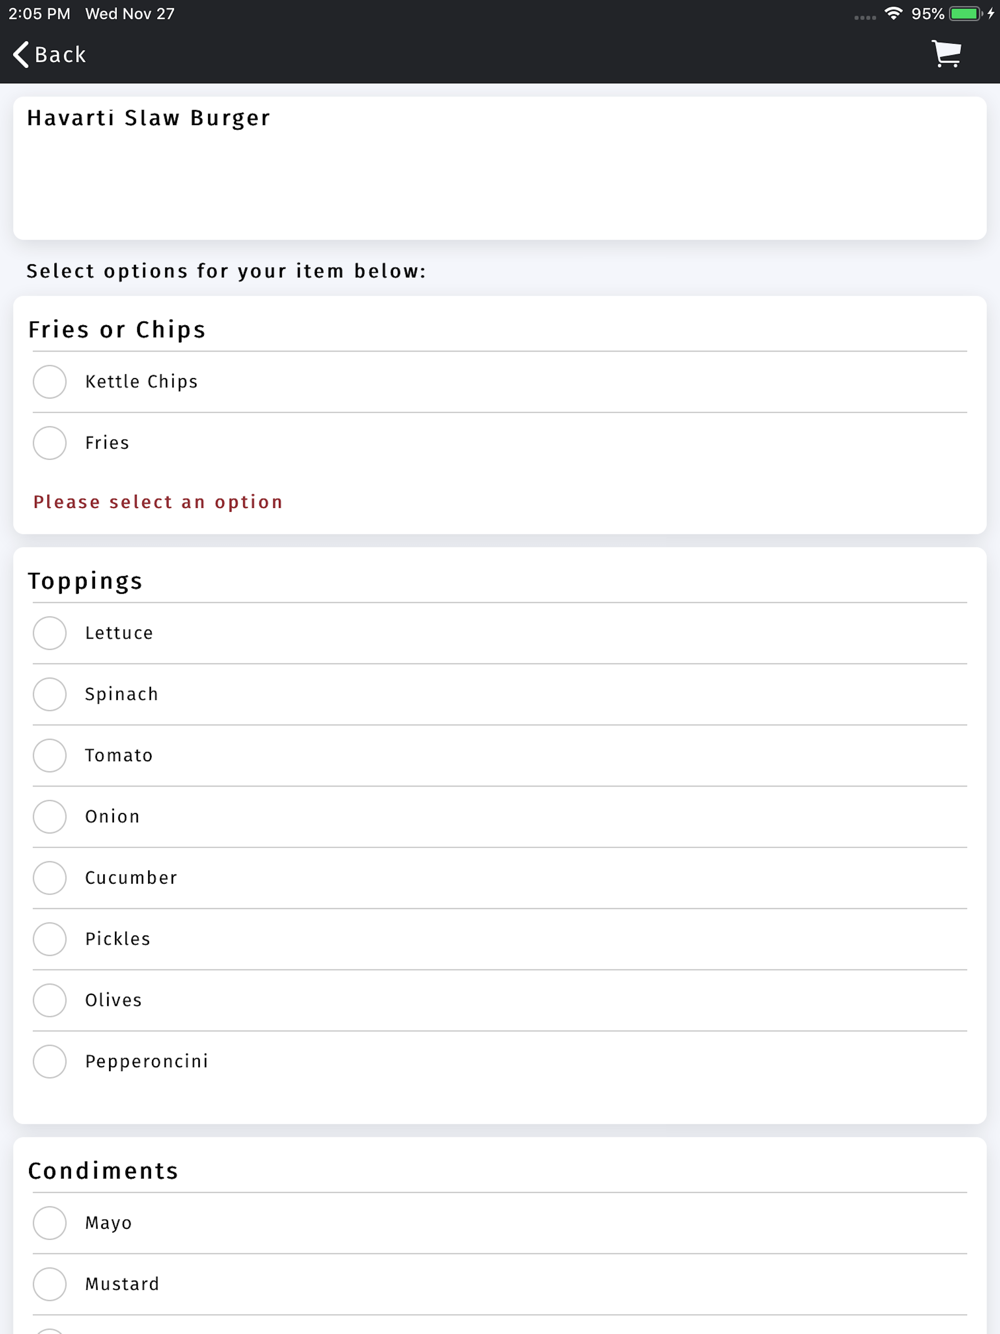1000x1334 pixels.
Task: Tap the Condiments section header
Action: coord(103,1171)
